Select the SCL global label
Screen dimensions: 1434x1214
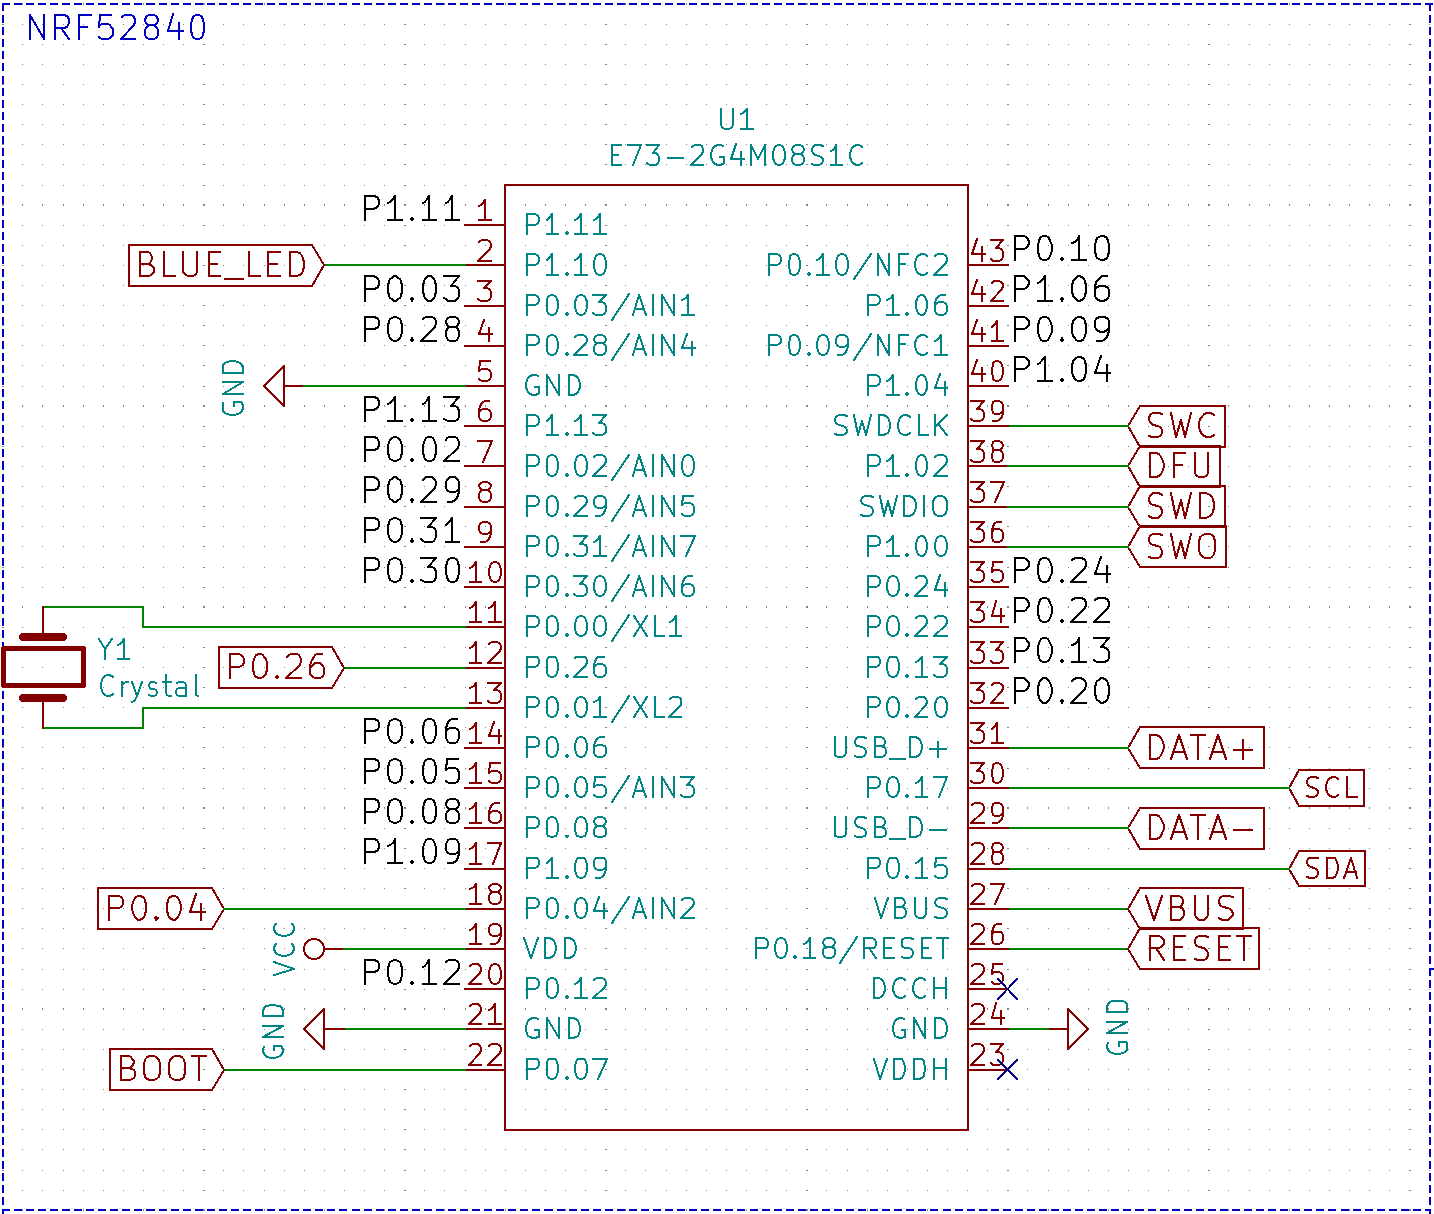point(1328,788)
